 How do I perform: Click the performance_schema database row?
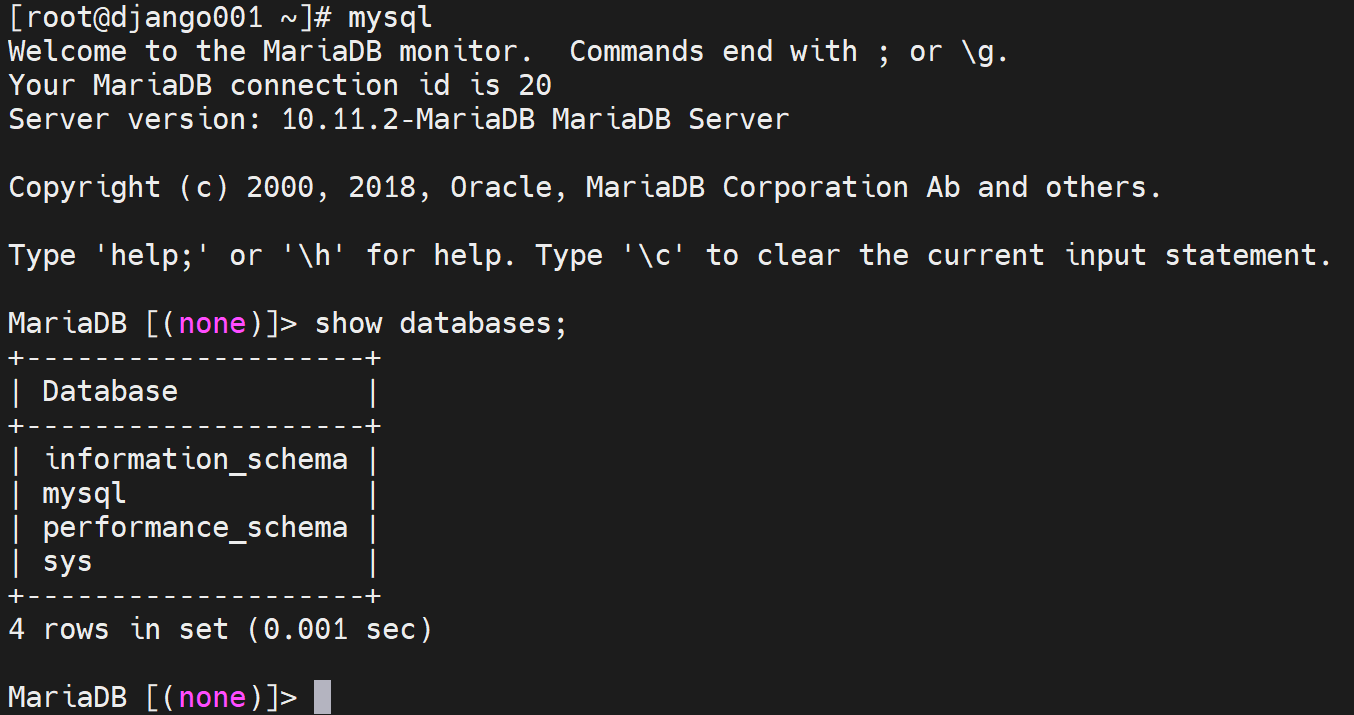(x=195, y=528)
